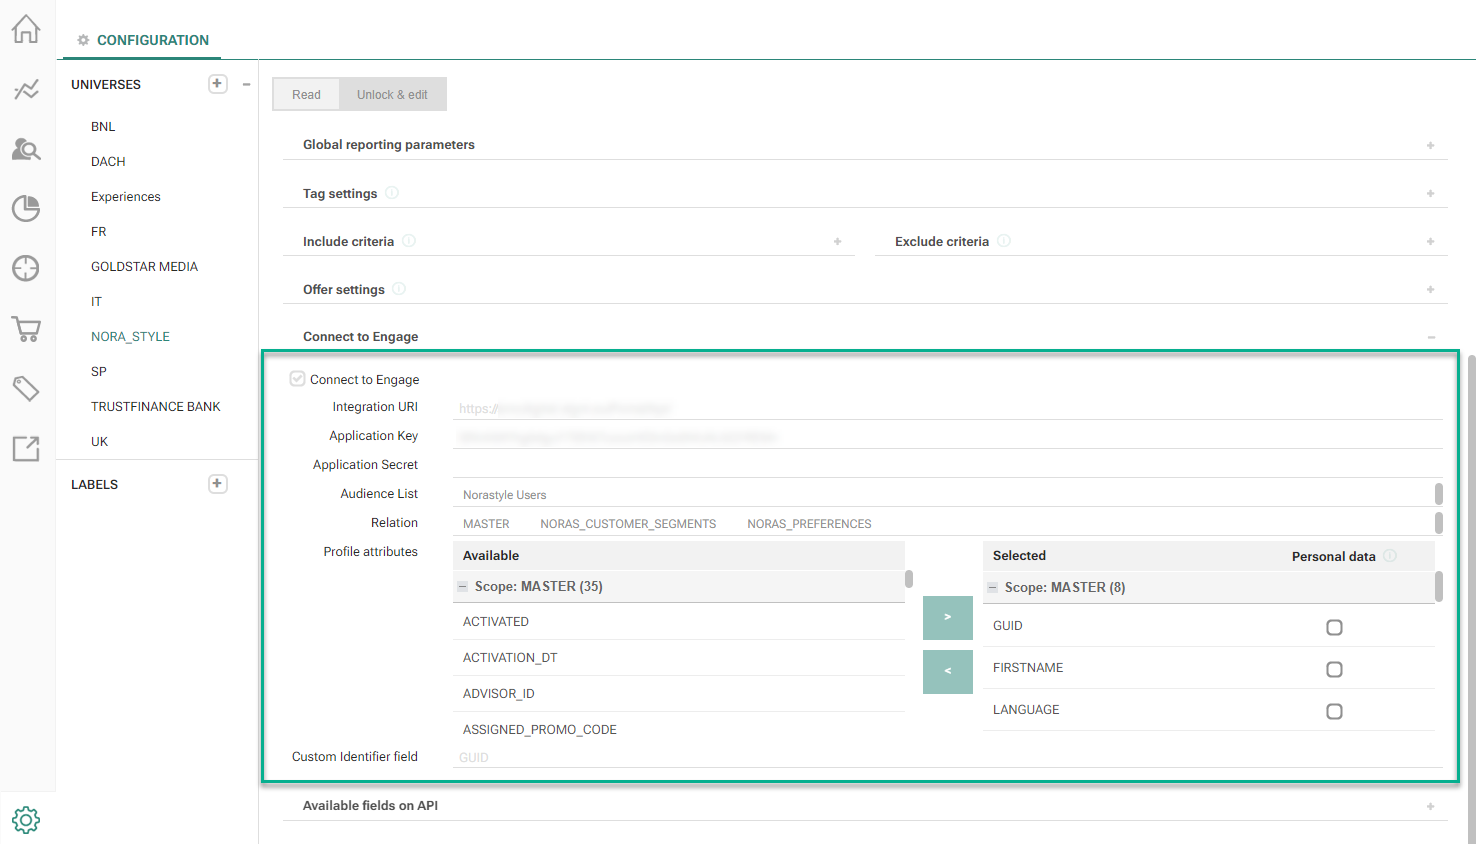Mark GUID as personal data
This screenshot has height=844, width=1476.
[x=1334, y=627]
